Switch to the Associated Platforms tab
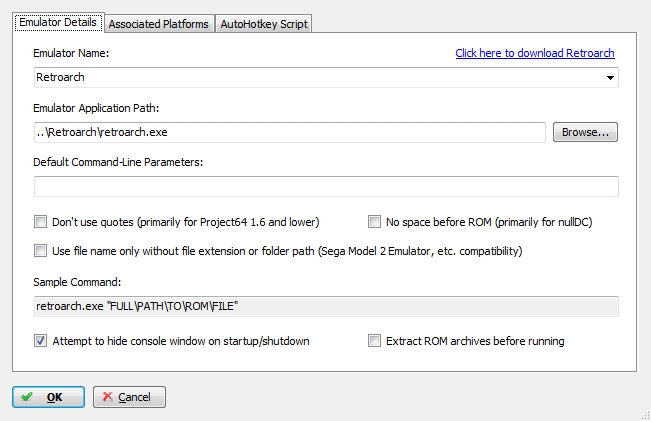The image size is (651, 421). 158,24
